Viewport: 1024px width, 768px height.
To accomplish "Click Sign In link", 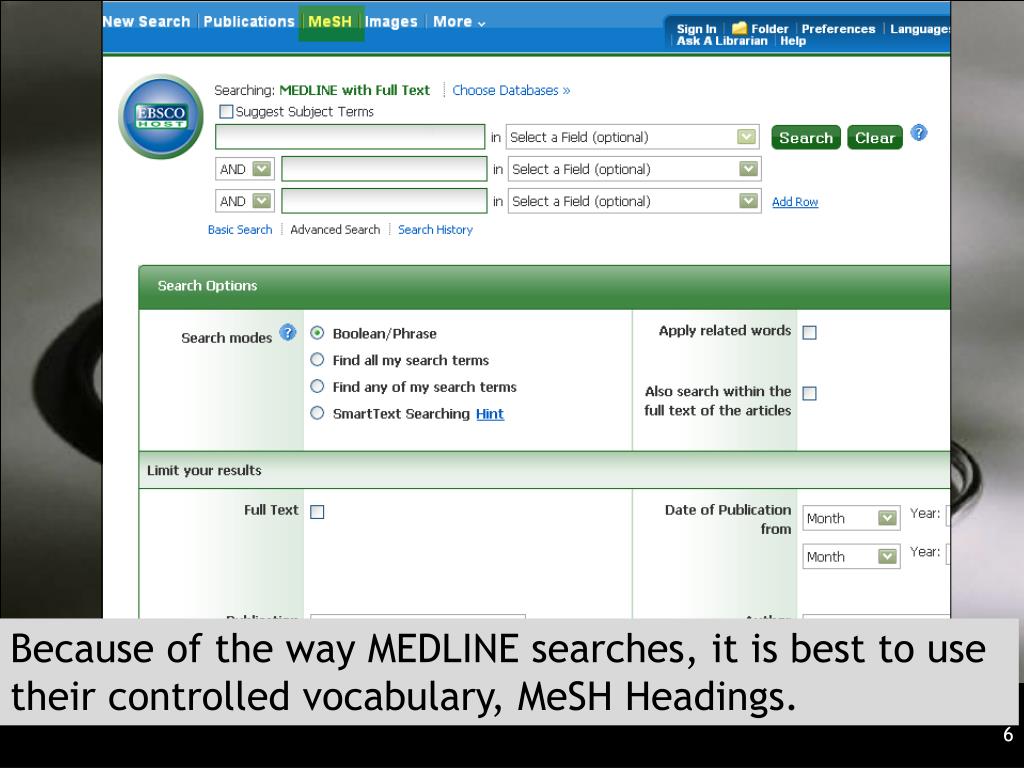I will [x=696, y=29].
